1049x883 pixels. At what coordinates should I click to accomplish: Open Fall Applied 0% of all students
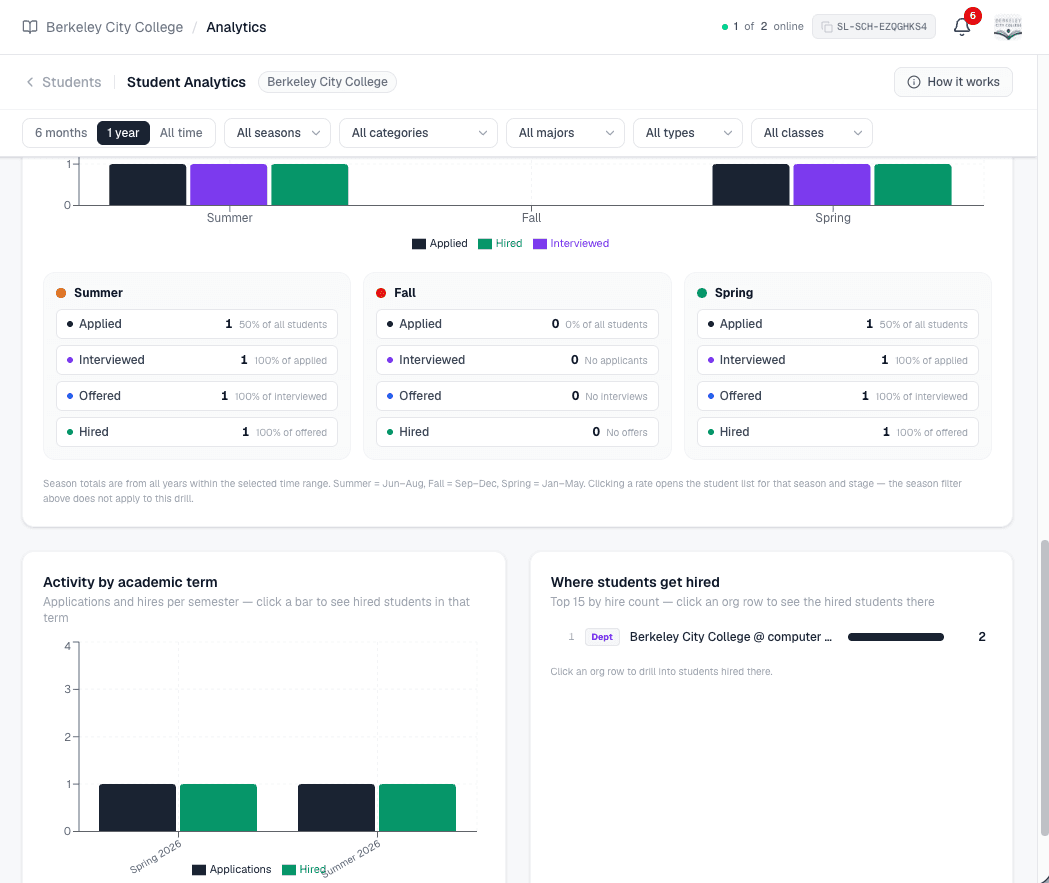click(517, 324)
